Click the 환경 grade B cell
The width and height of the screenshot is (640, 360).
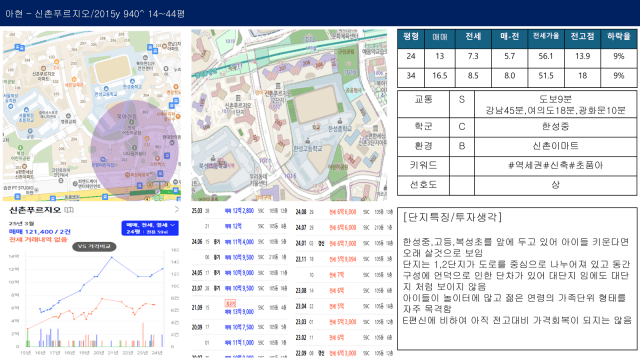[462, 146]
